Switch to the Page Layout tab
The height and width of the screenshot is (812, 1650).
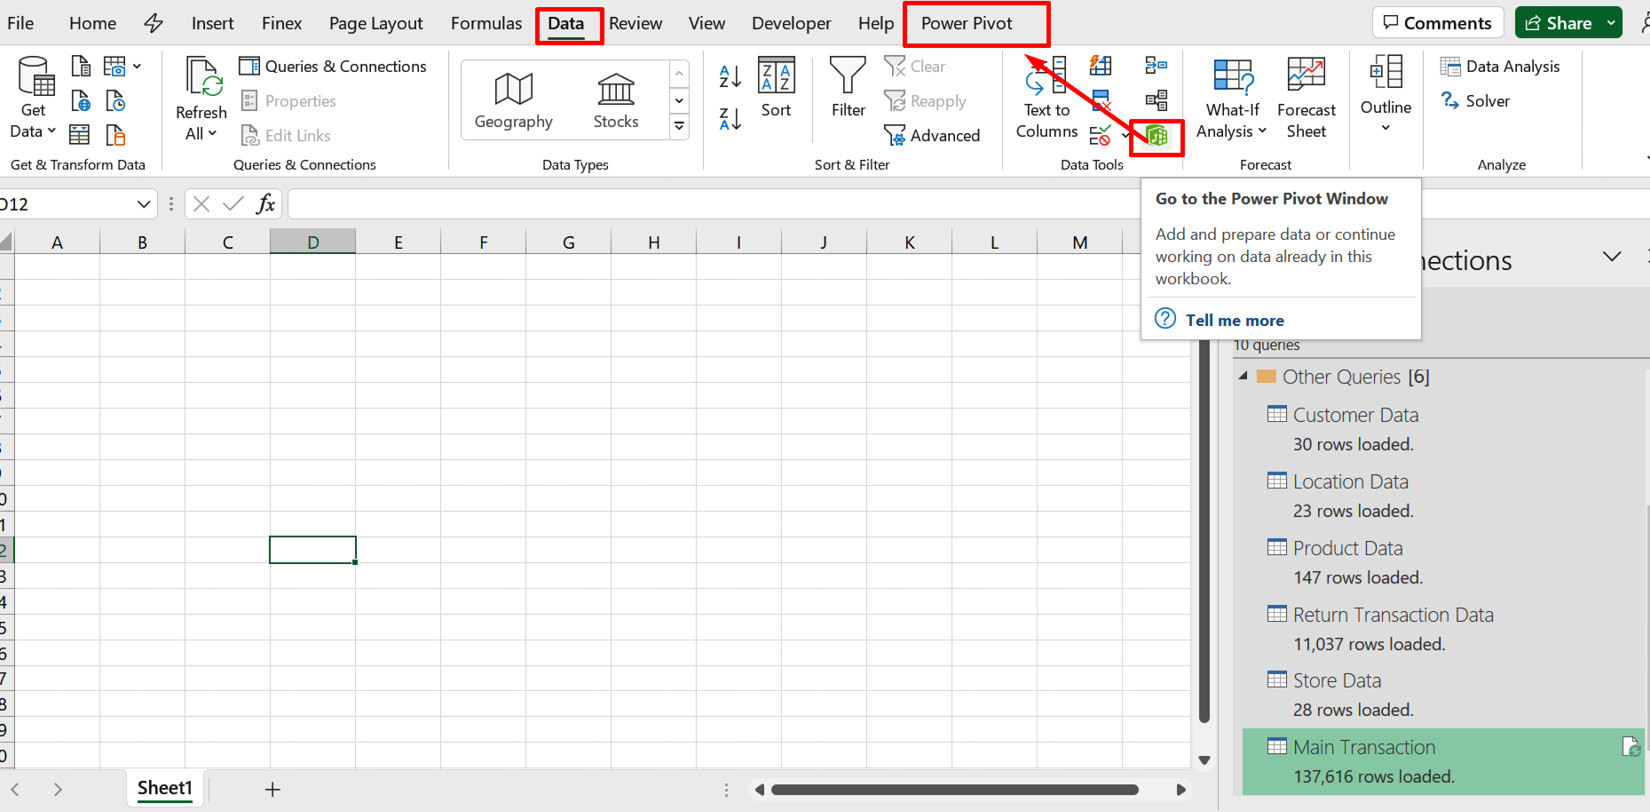pyautogui.click(x=375, y=23)
